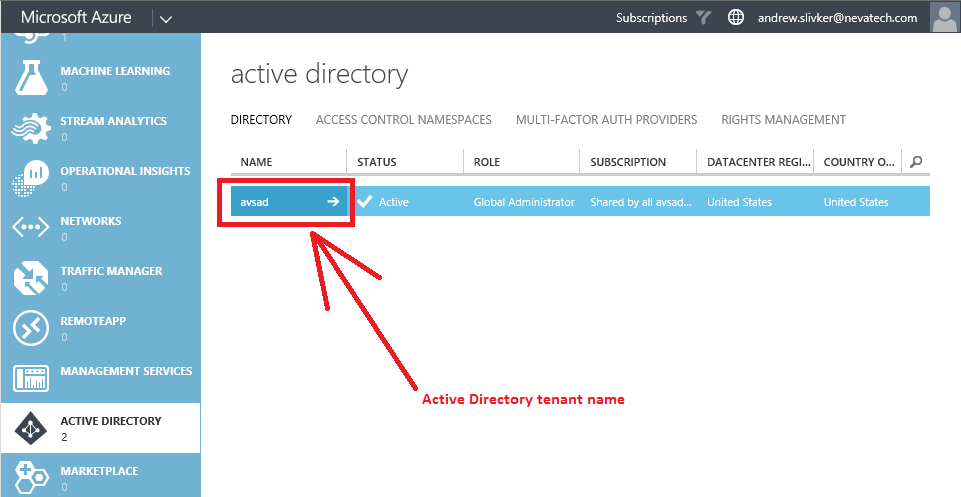Click the andrew.slivker@nevatech.com account name
Viewport: 961px width, 497px height.
[837, 18]
